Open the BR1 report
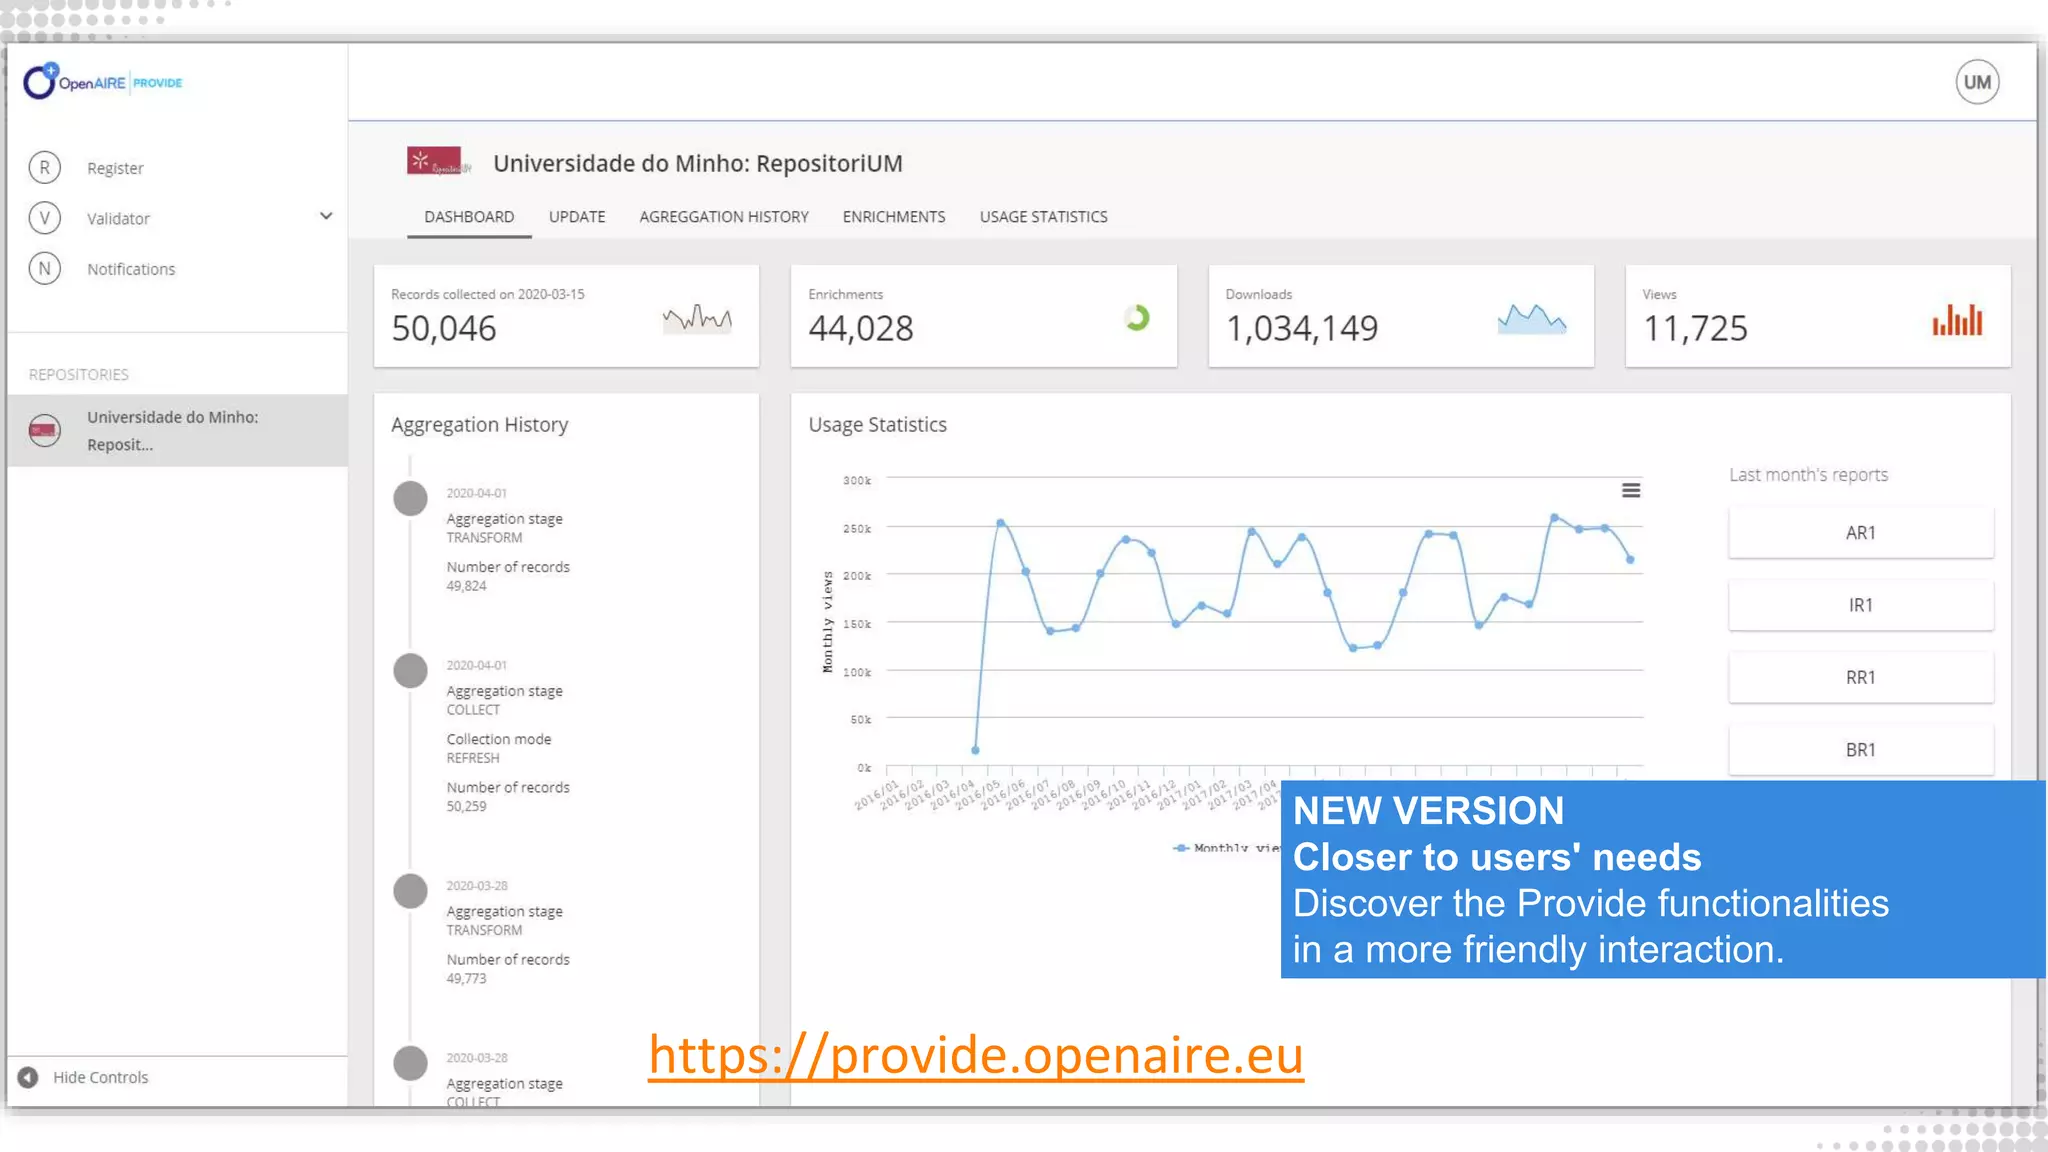 1860,749
